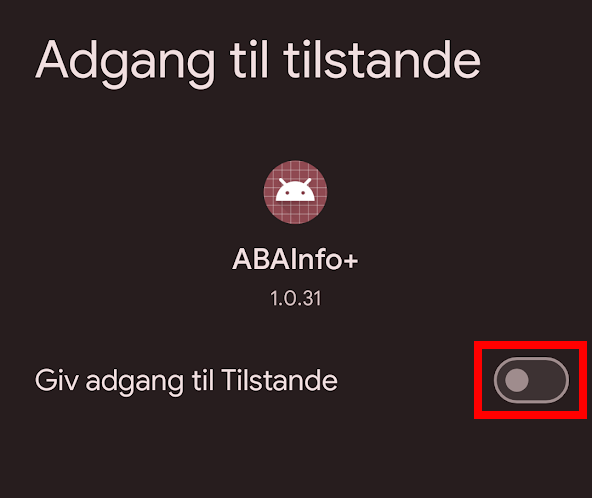Viewport: 592px width, 498px height.
Task: Click the round knob of the switch
Action: coord(516,380)
